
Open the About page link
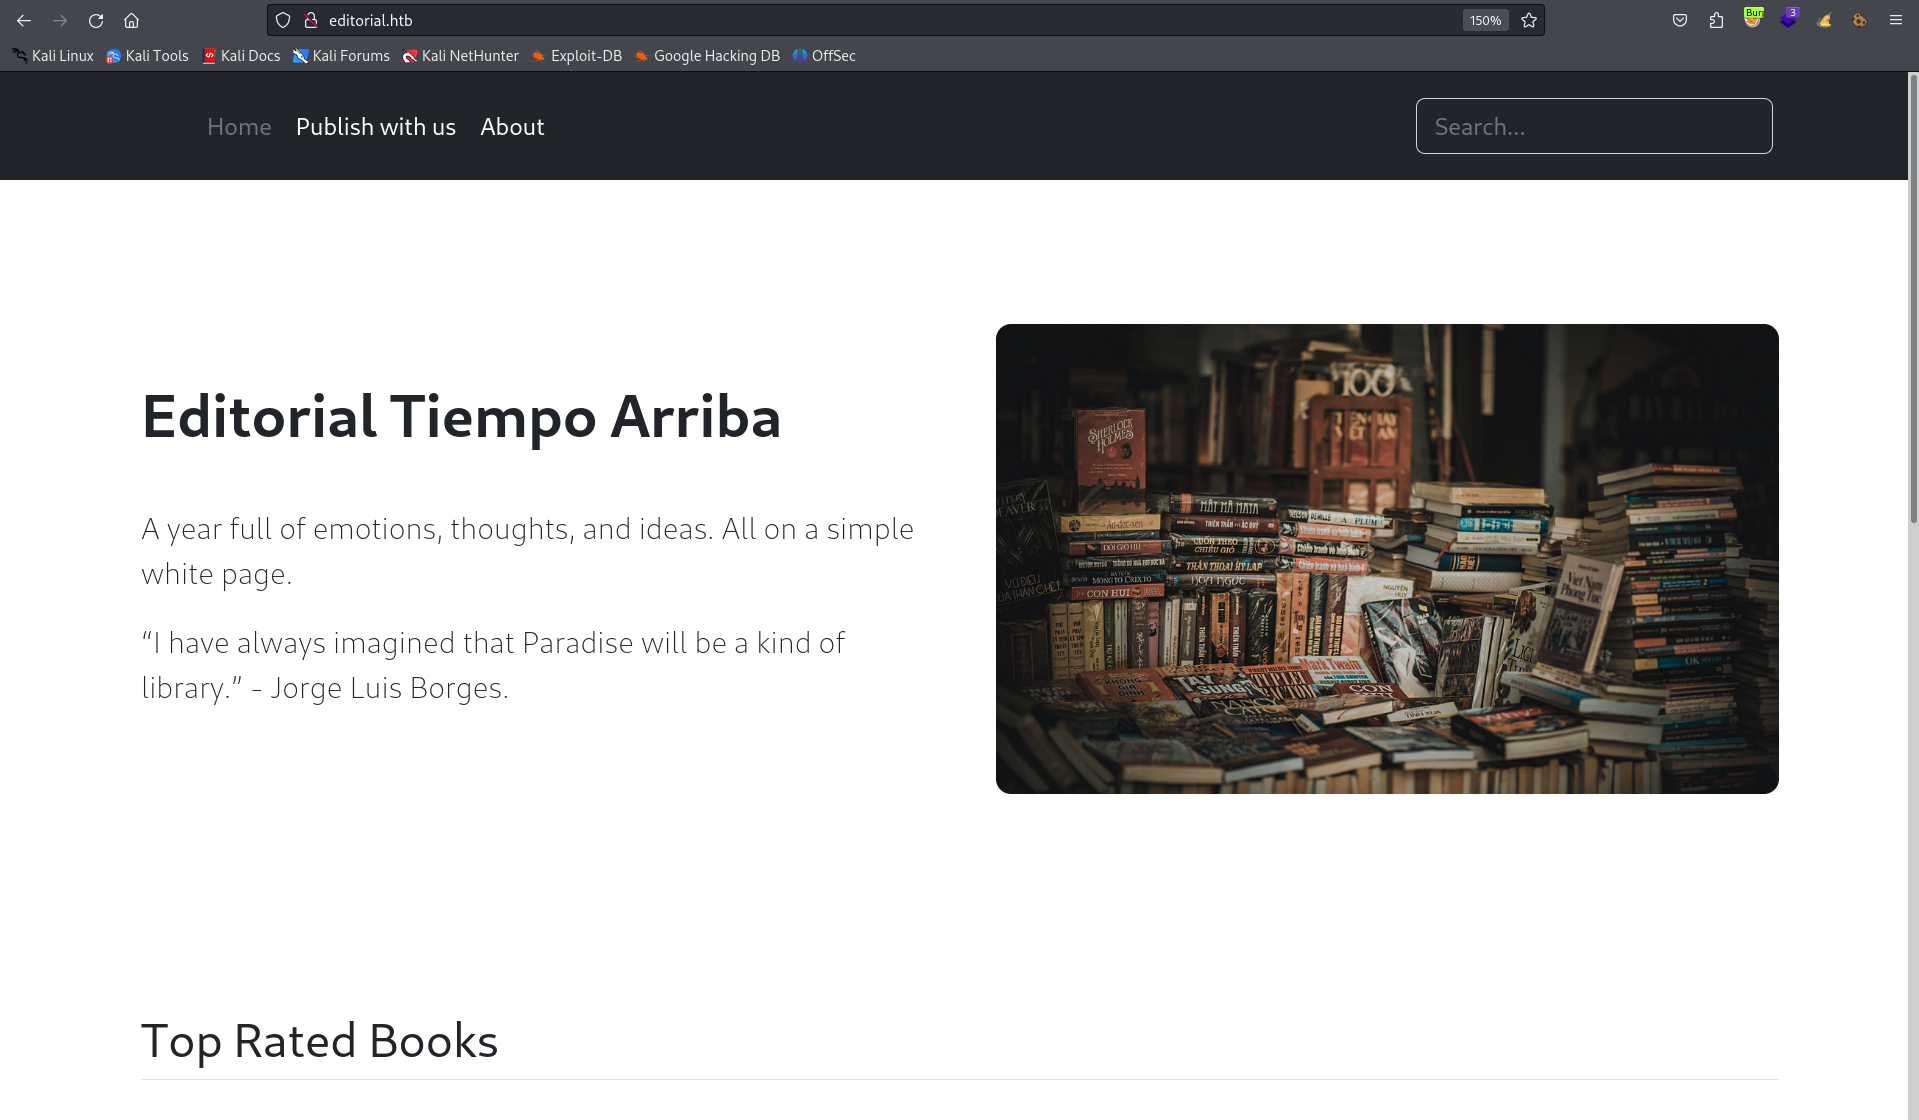(512, 127)
